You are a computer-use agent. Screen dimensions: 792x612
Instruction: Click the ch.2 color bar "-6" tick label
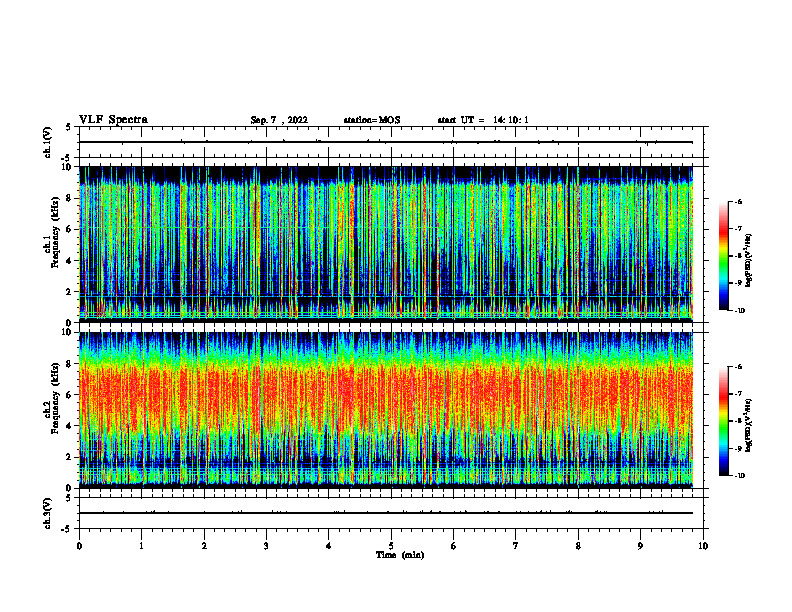coord(738,367)
